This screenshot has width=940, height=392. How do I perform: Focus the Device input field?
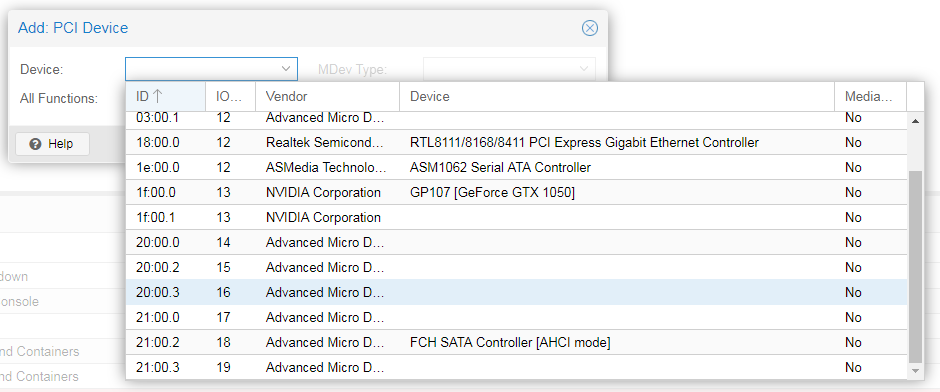coord(201,69)
